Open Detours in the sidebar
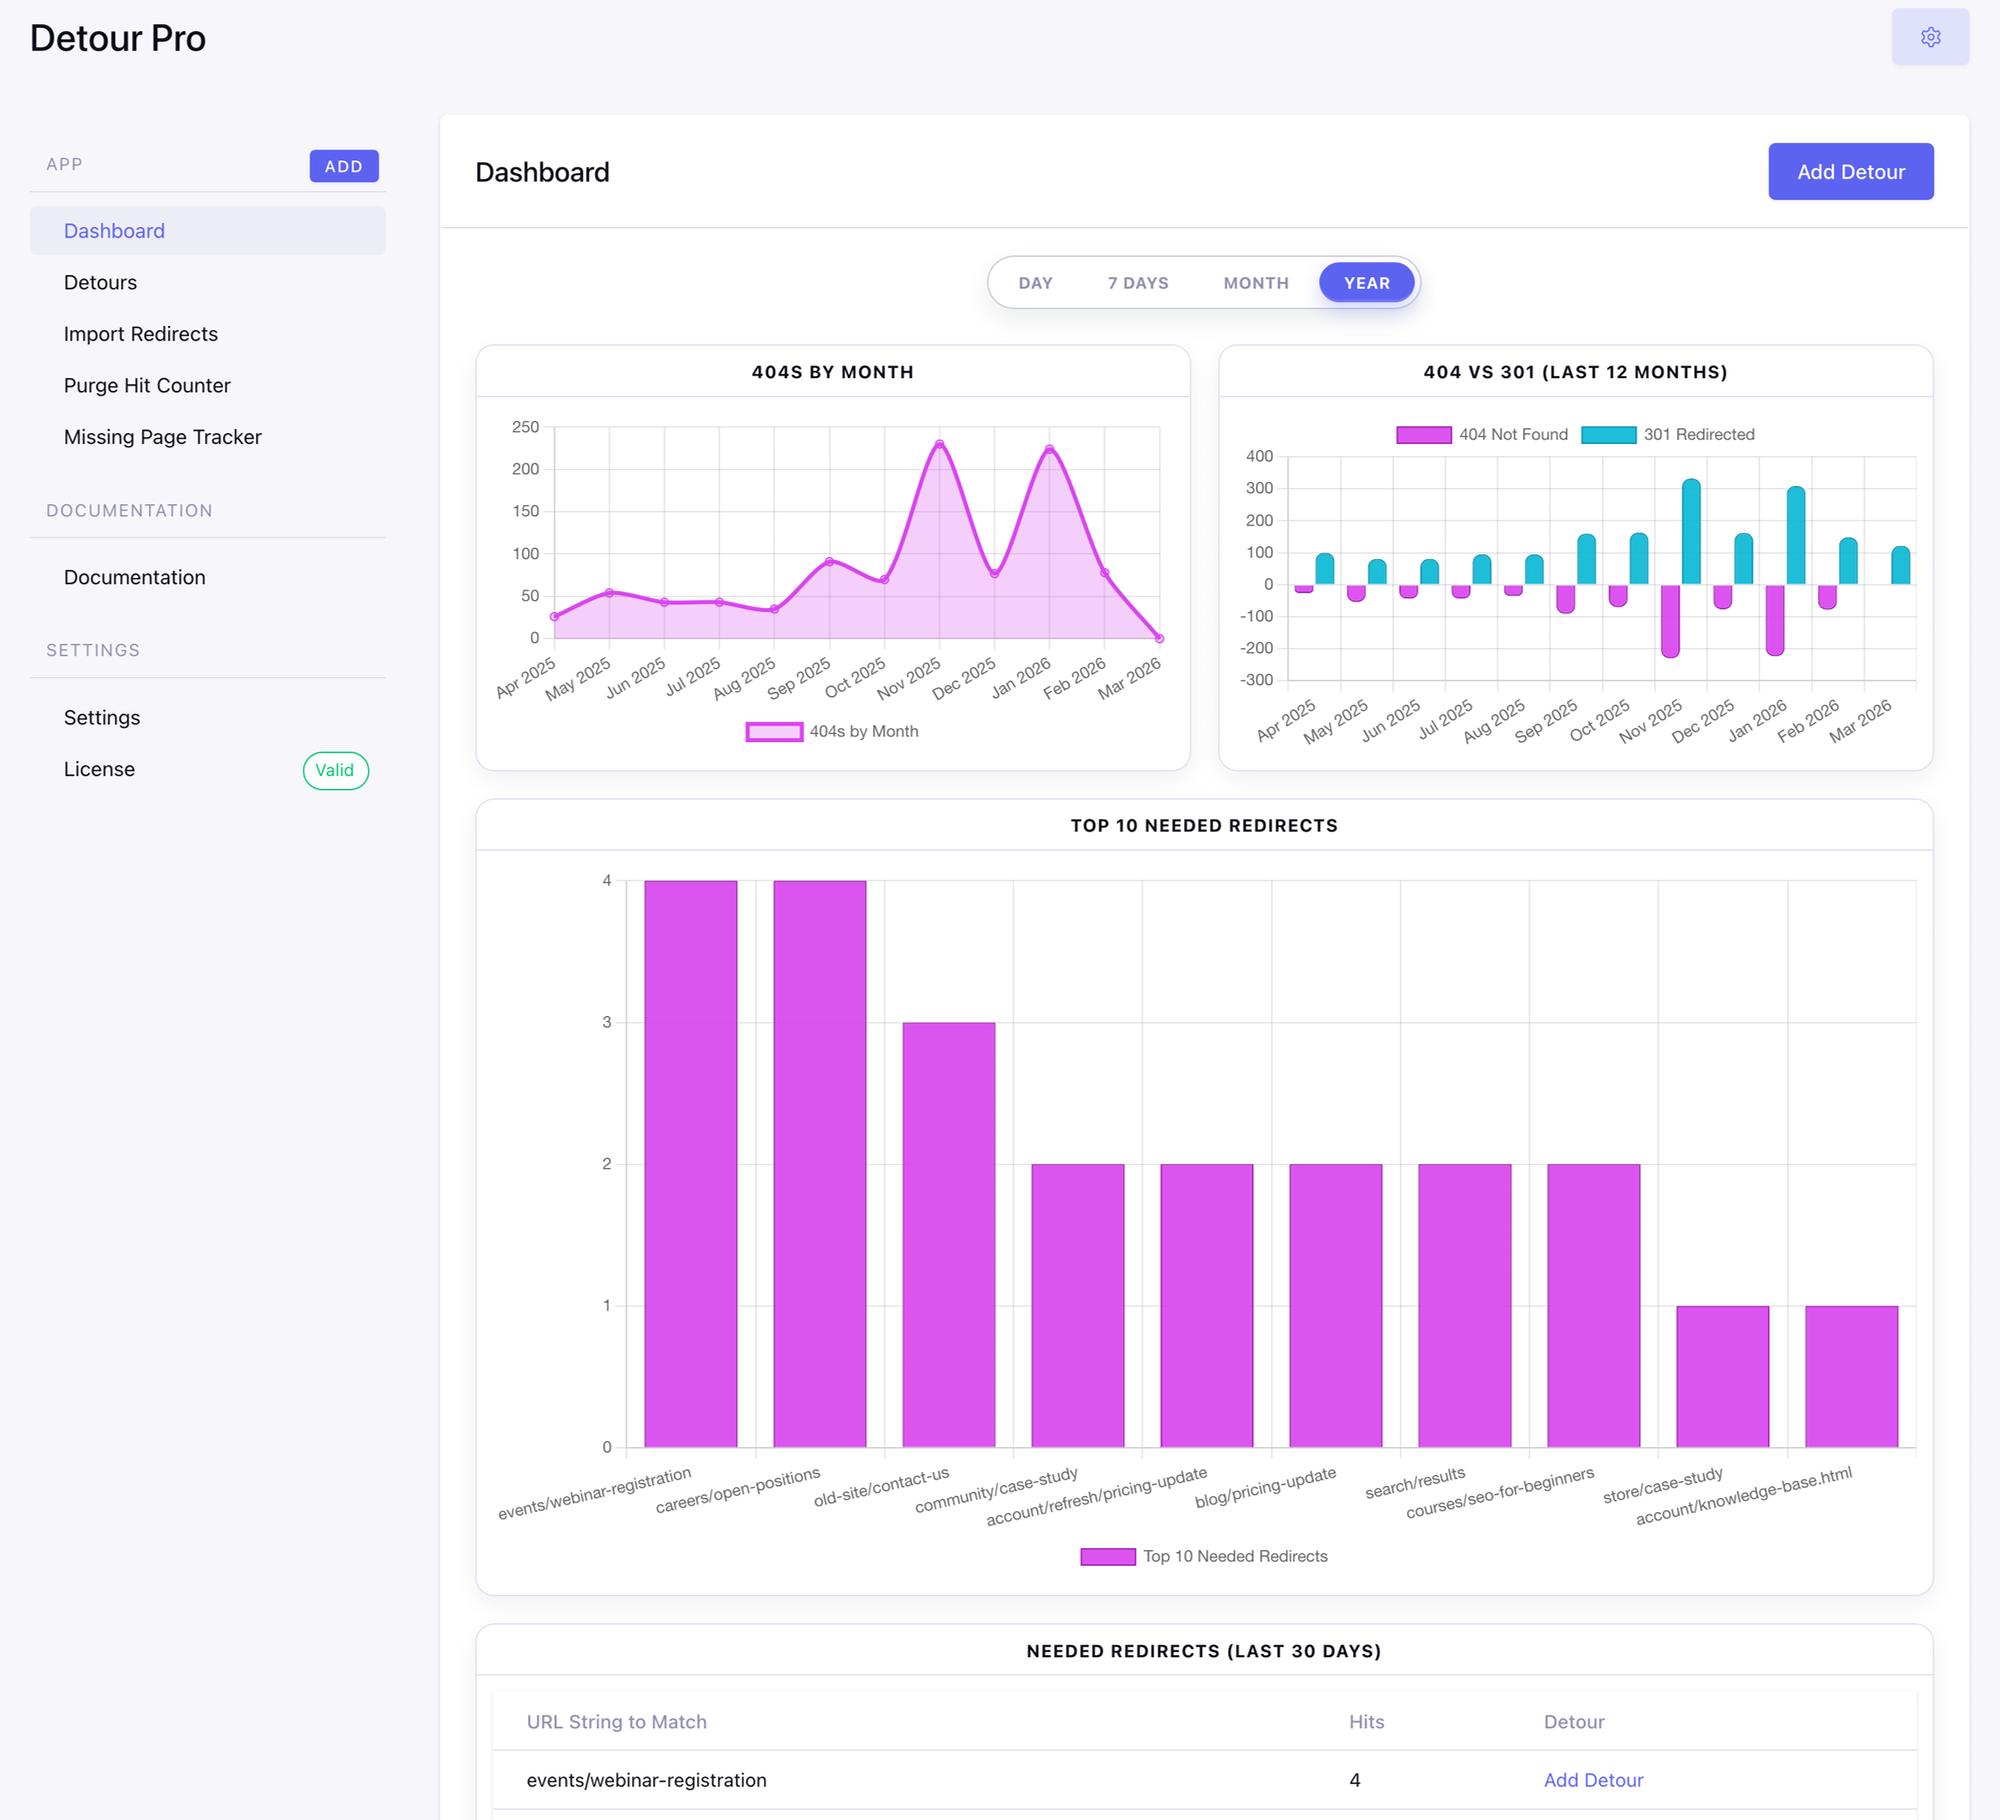 [x=100, y=282]
